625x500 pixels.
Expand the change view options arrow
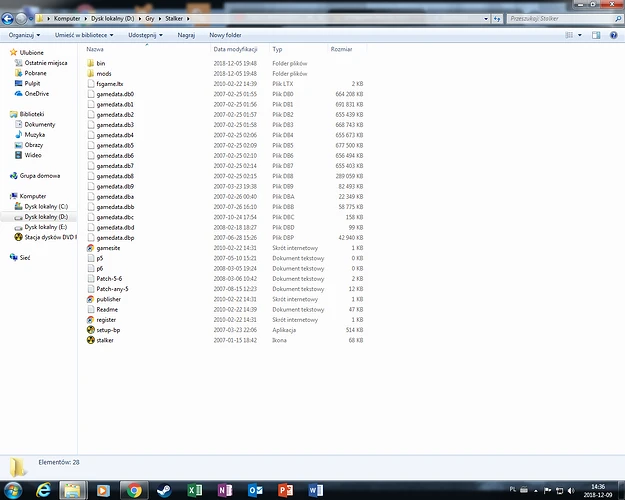[x=580, y=35]
